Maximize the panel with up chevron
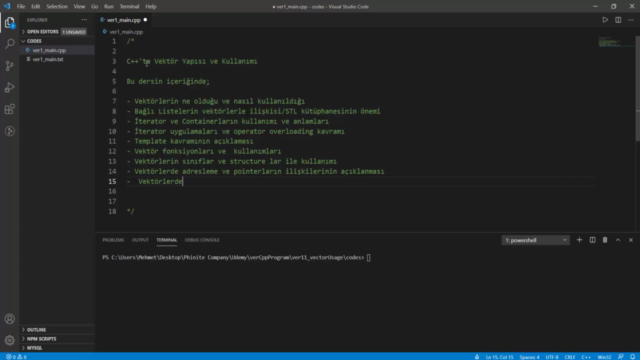 pos(618,240)
